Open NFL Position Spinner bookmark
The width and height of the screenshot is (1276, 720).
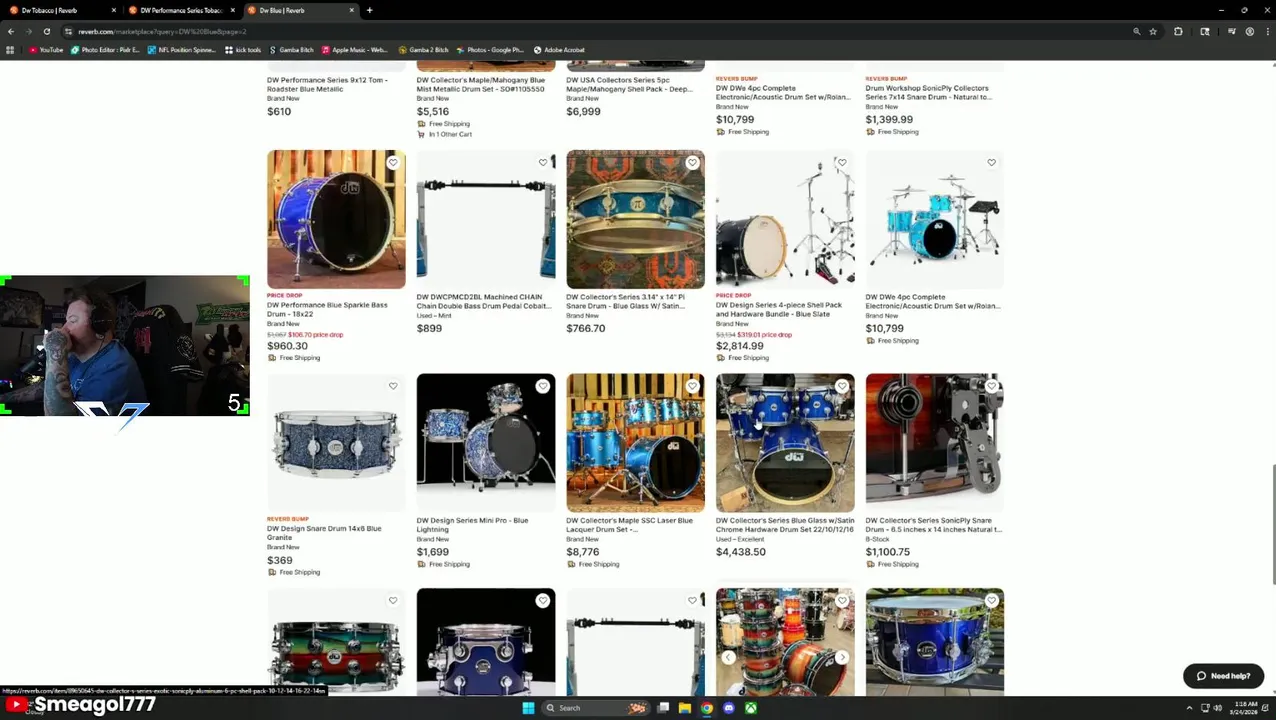coord(181,49)
